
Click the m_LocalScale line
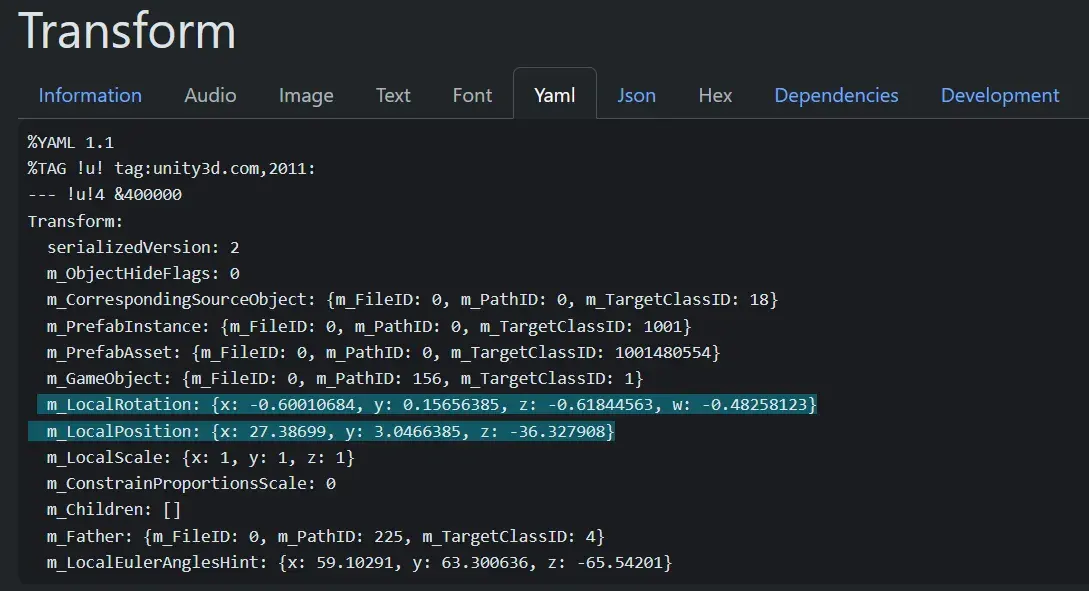pos(200,458)
